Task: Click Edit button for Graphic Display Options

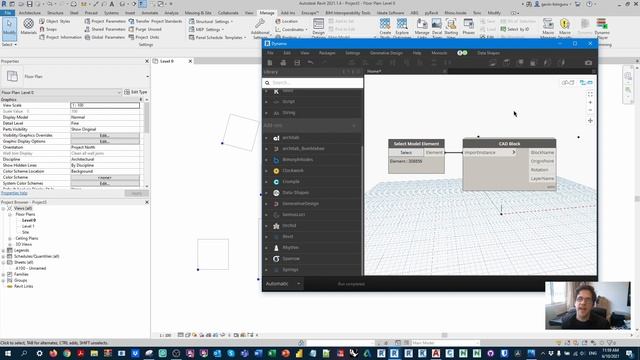Action: pos(105,141)
